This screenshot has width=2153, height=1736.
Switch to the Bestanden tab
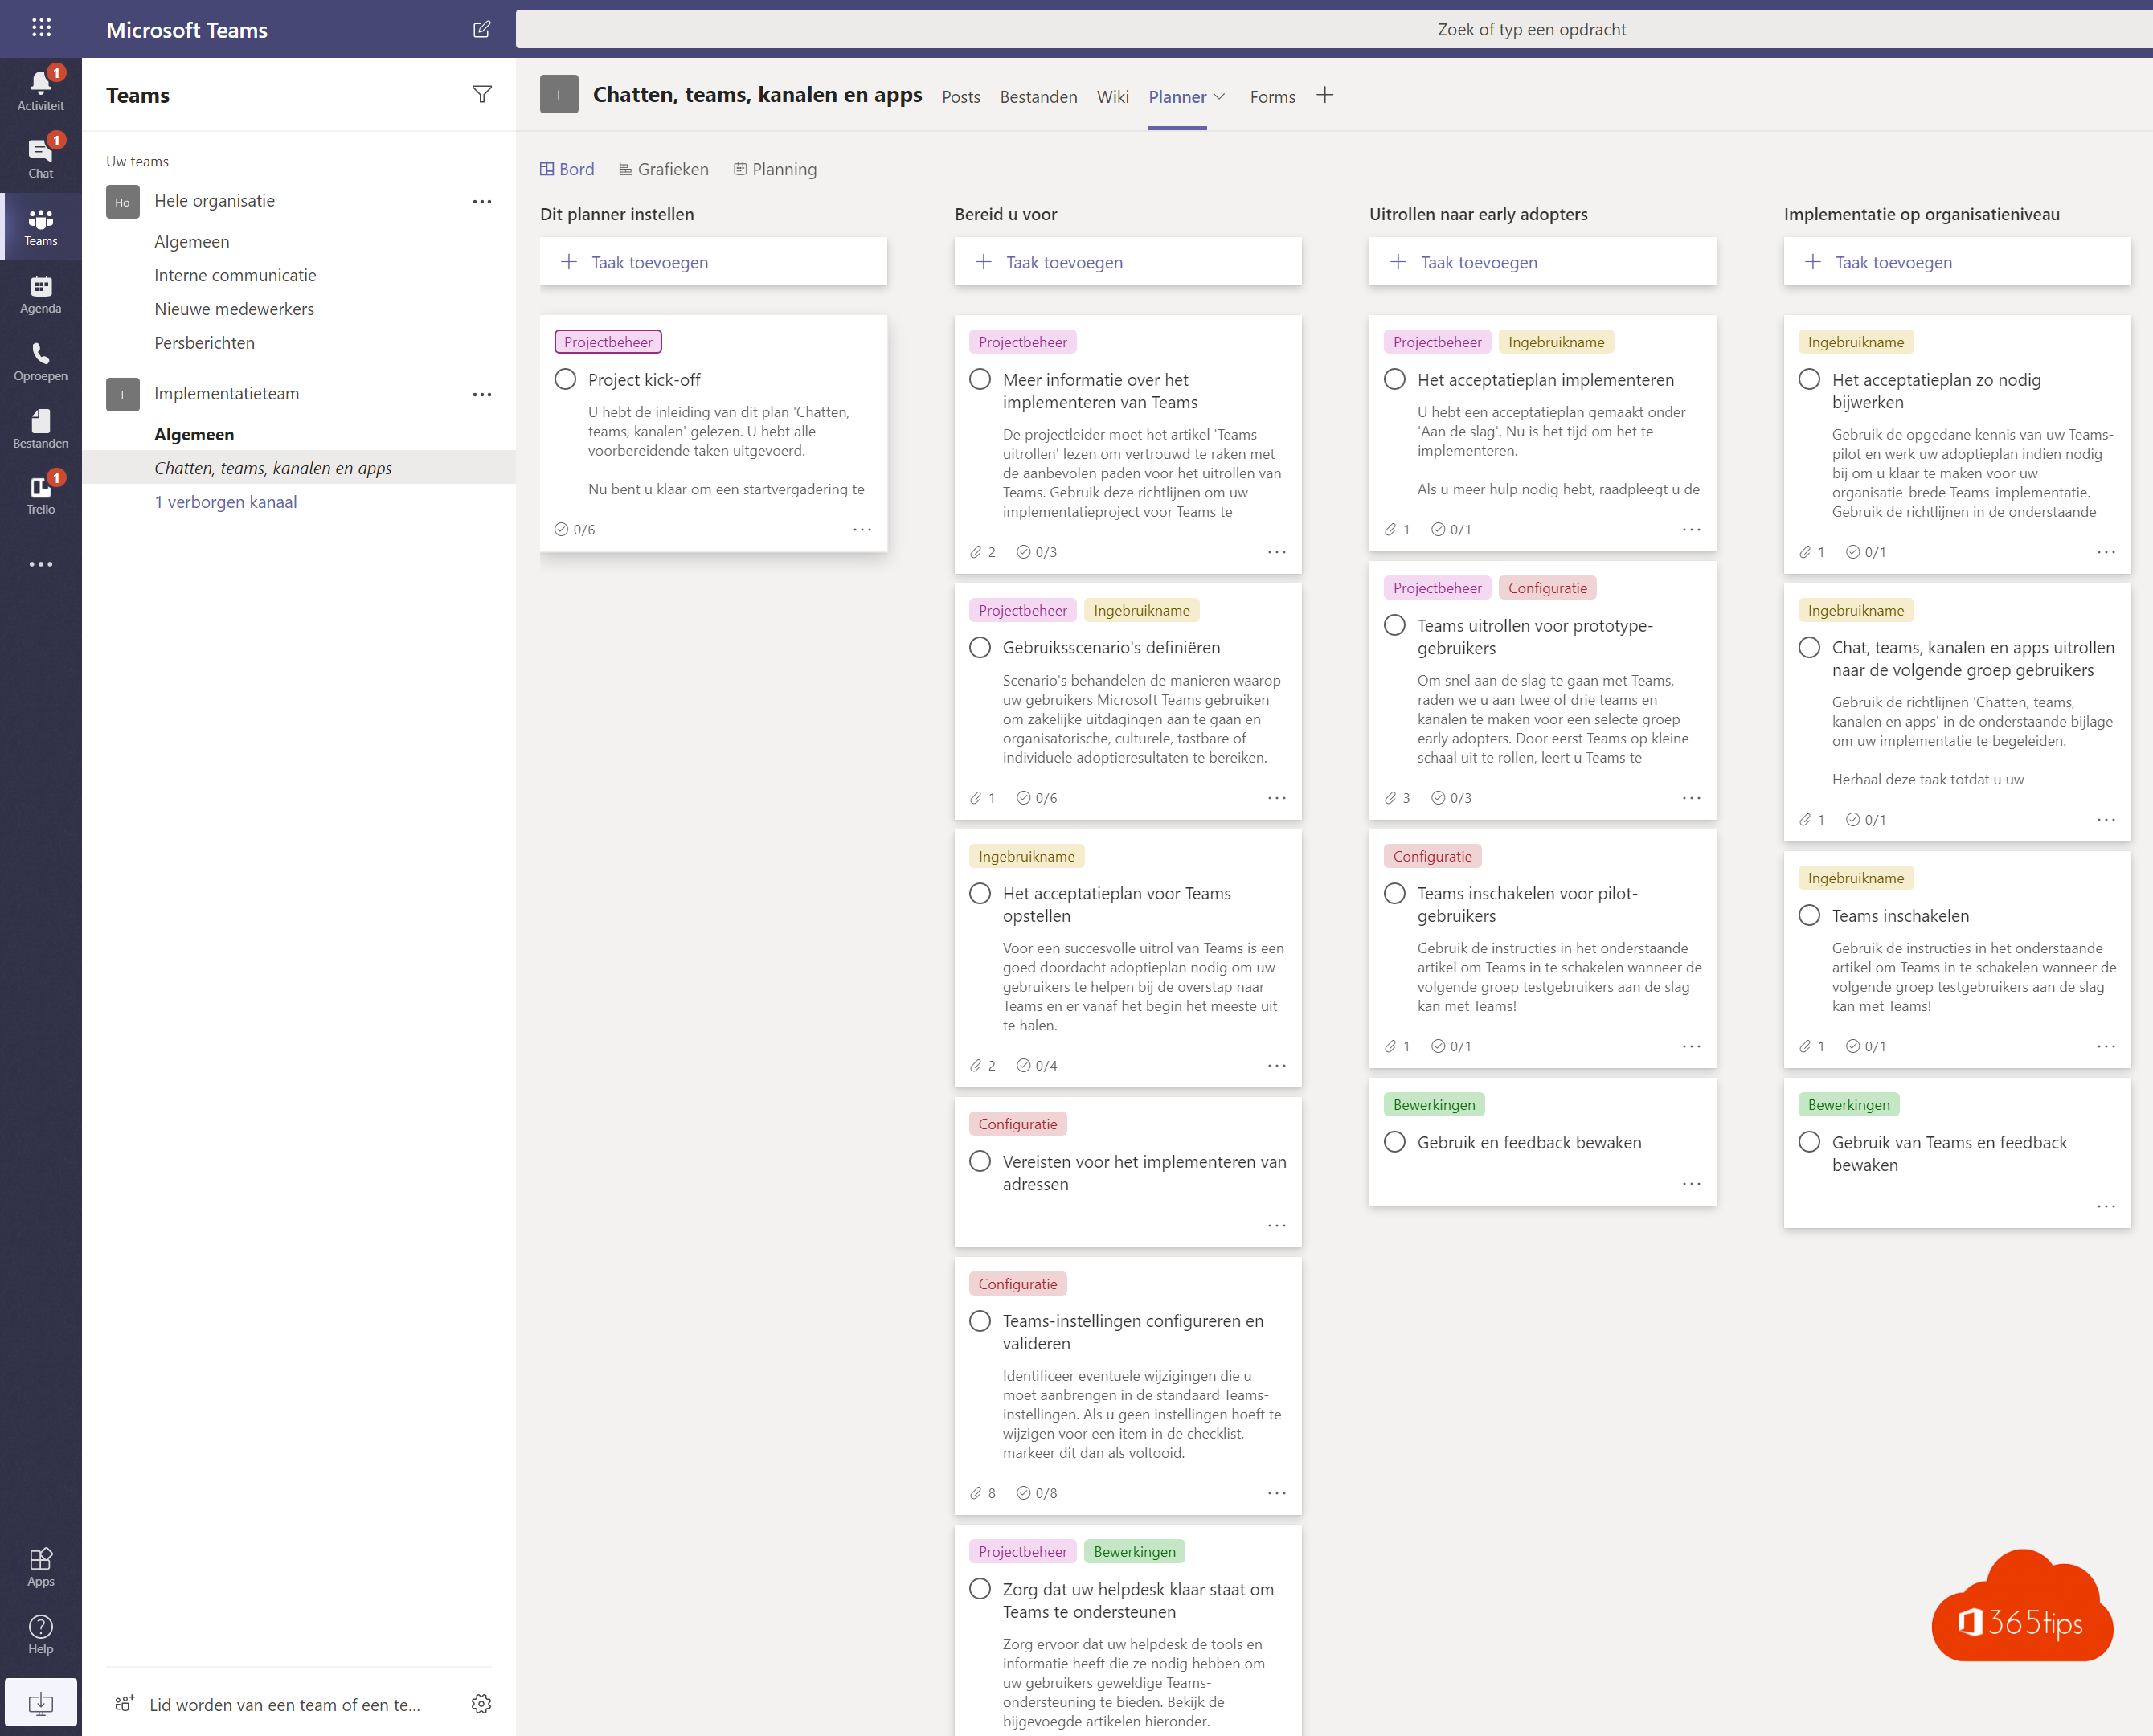1038,97
